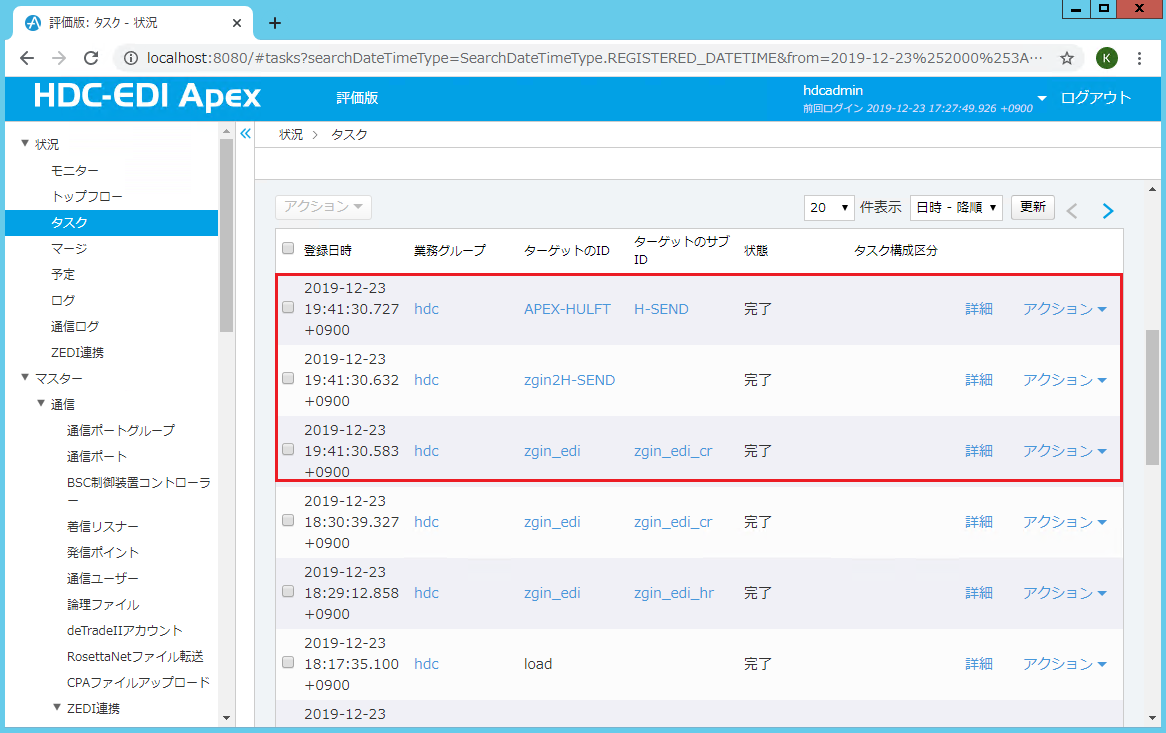1166x733 pixels.
Task: Collapse the マスター tree section
Action: 25,378
